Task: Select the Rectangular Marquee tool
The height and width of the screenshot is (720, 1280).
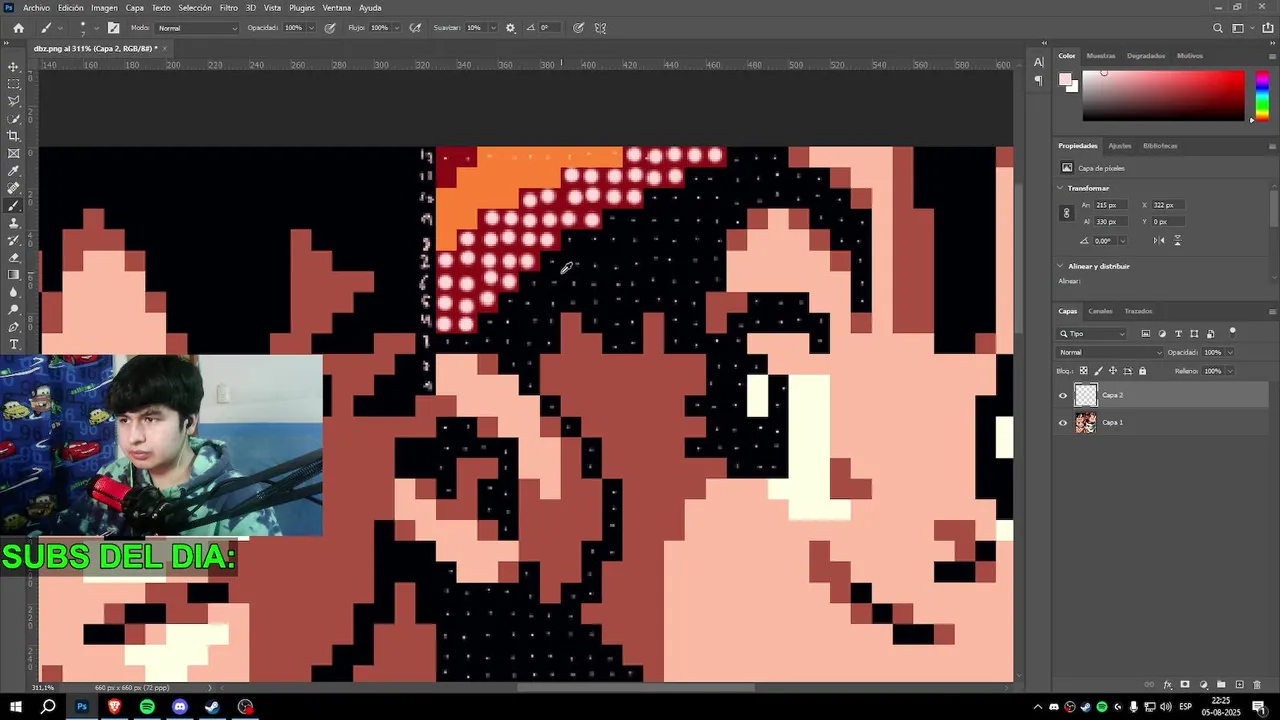Action: 13,84
